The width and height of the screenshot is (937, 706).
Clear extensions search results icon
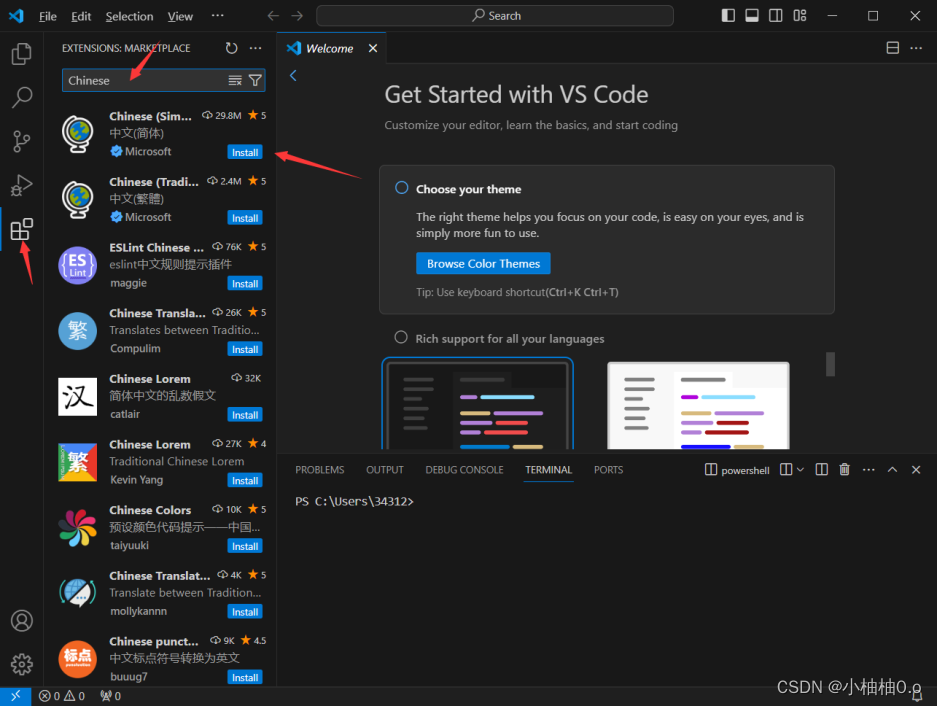235,80
